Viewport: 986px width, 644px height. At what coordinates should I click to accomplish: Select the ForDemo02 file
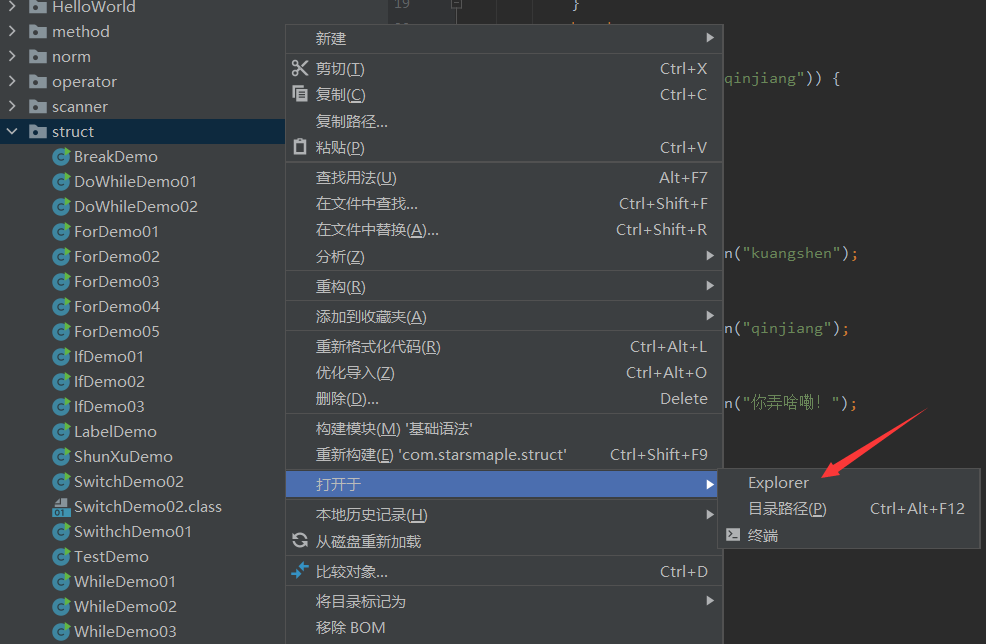click(x=117, y=257)
